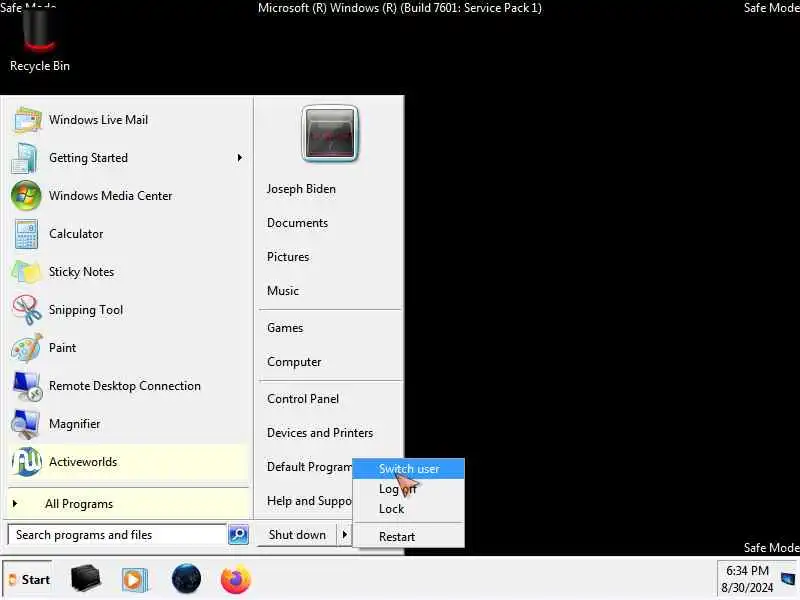Viewport: 800px width, 600px height.
Task: Open Joseph Biden user folder
Action: [x=301, y=189]
